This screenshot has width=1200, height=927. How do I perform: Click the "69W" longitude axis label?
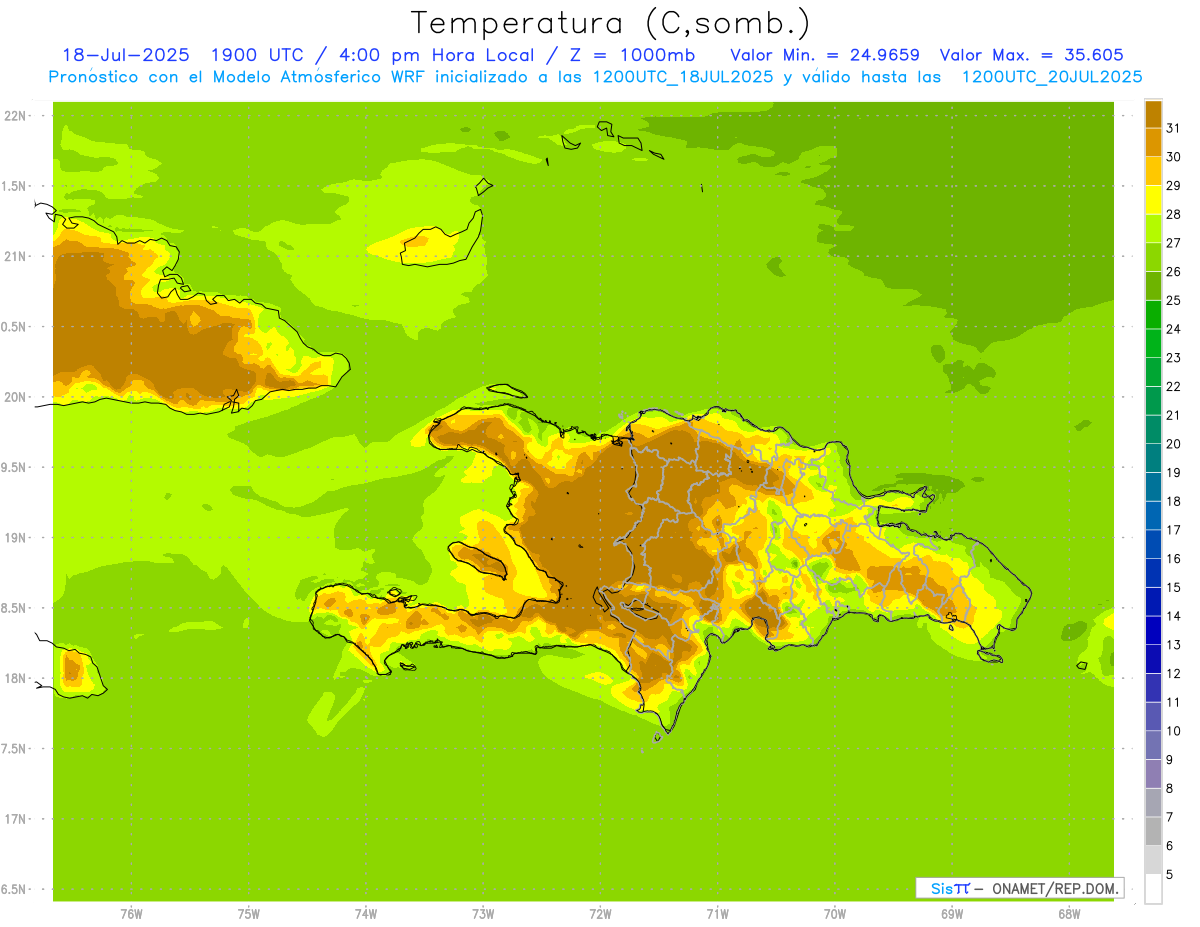coord(952,913)
